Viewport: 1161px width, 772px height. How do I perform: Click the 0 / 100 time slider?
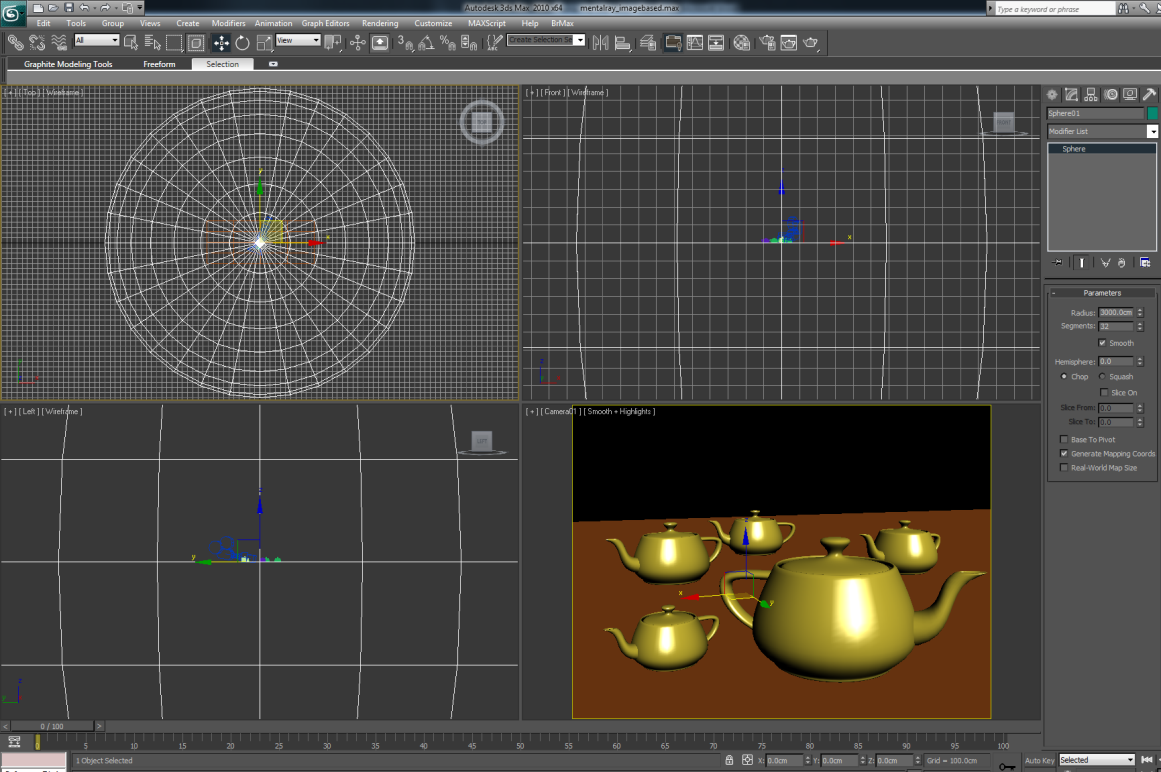click(52, 726)
